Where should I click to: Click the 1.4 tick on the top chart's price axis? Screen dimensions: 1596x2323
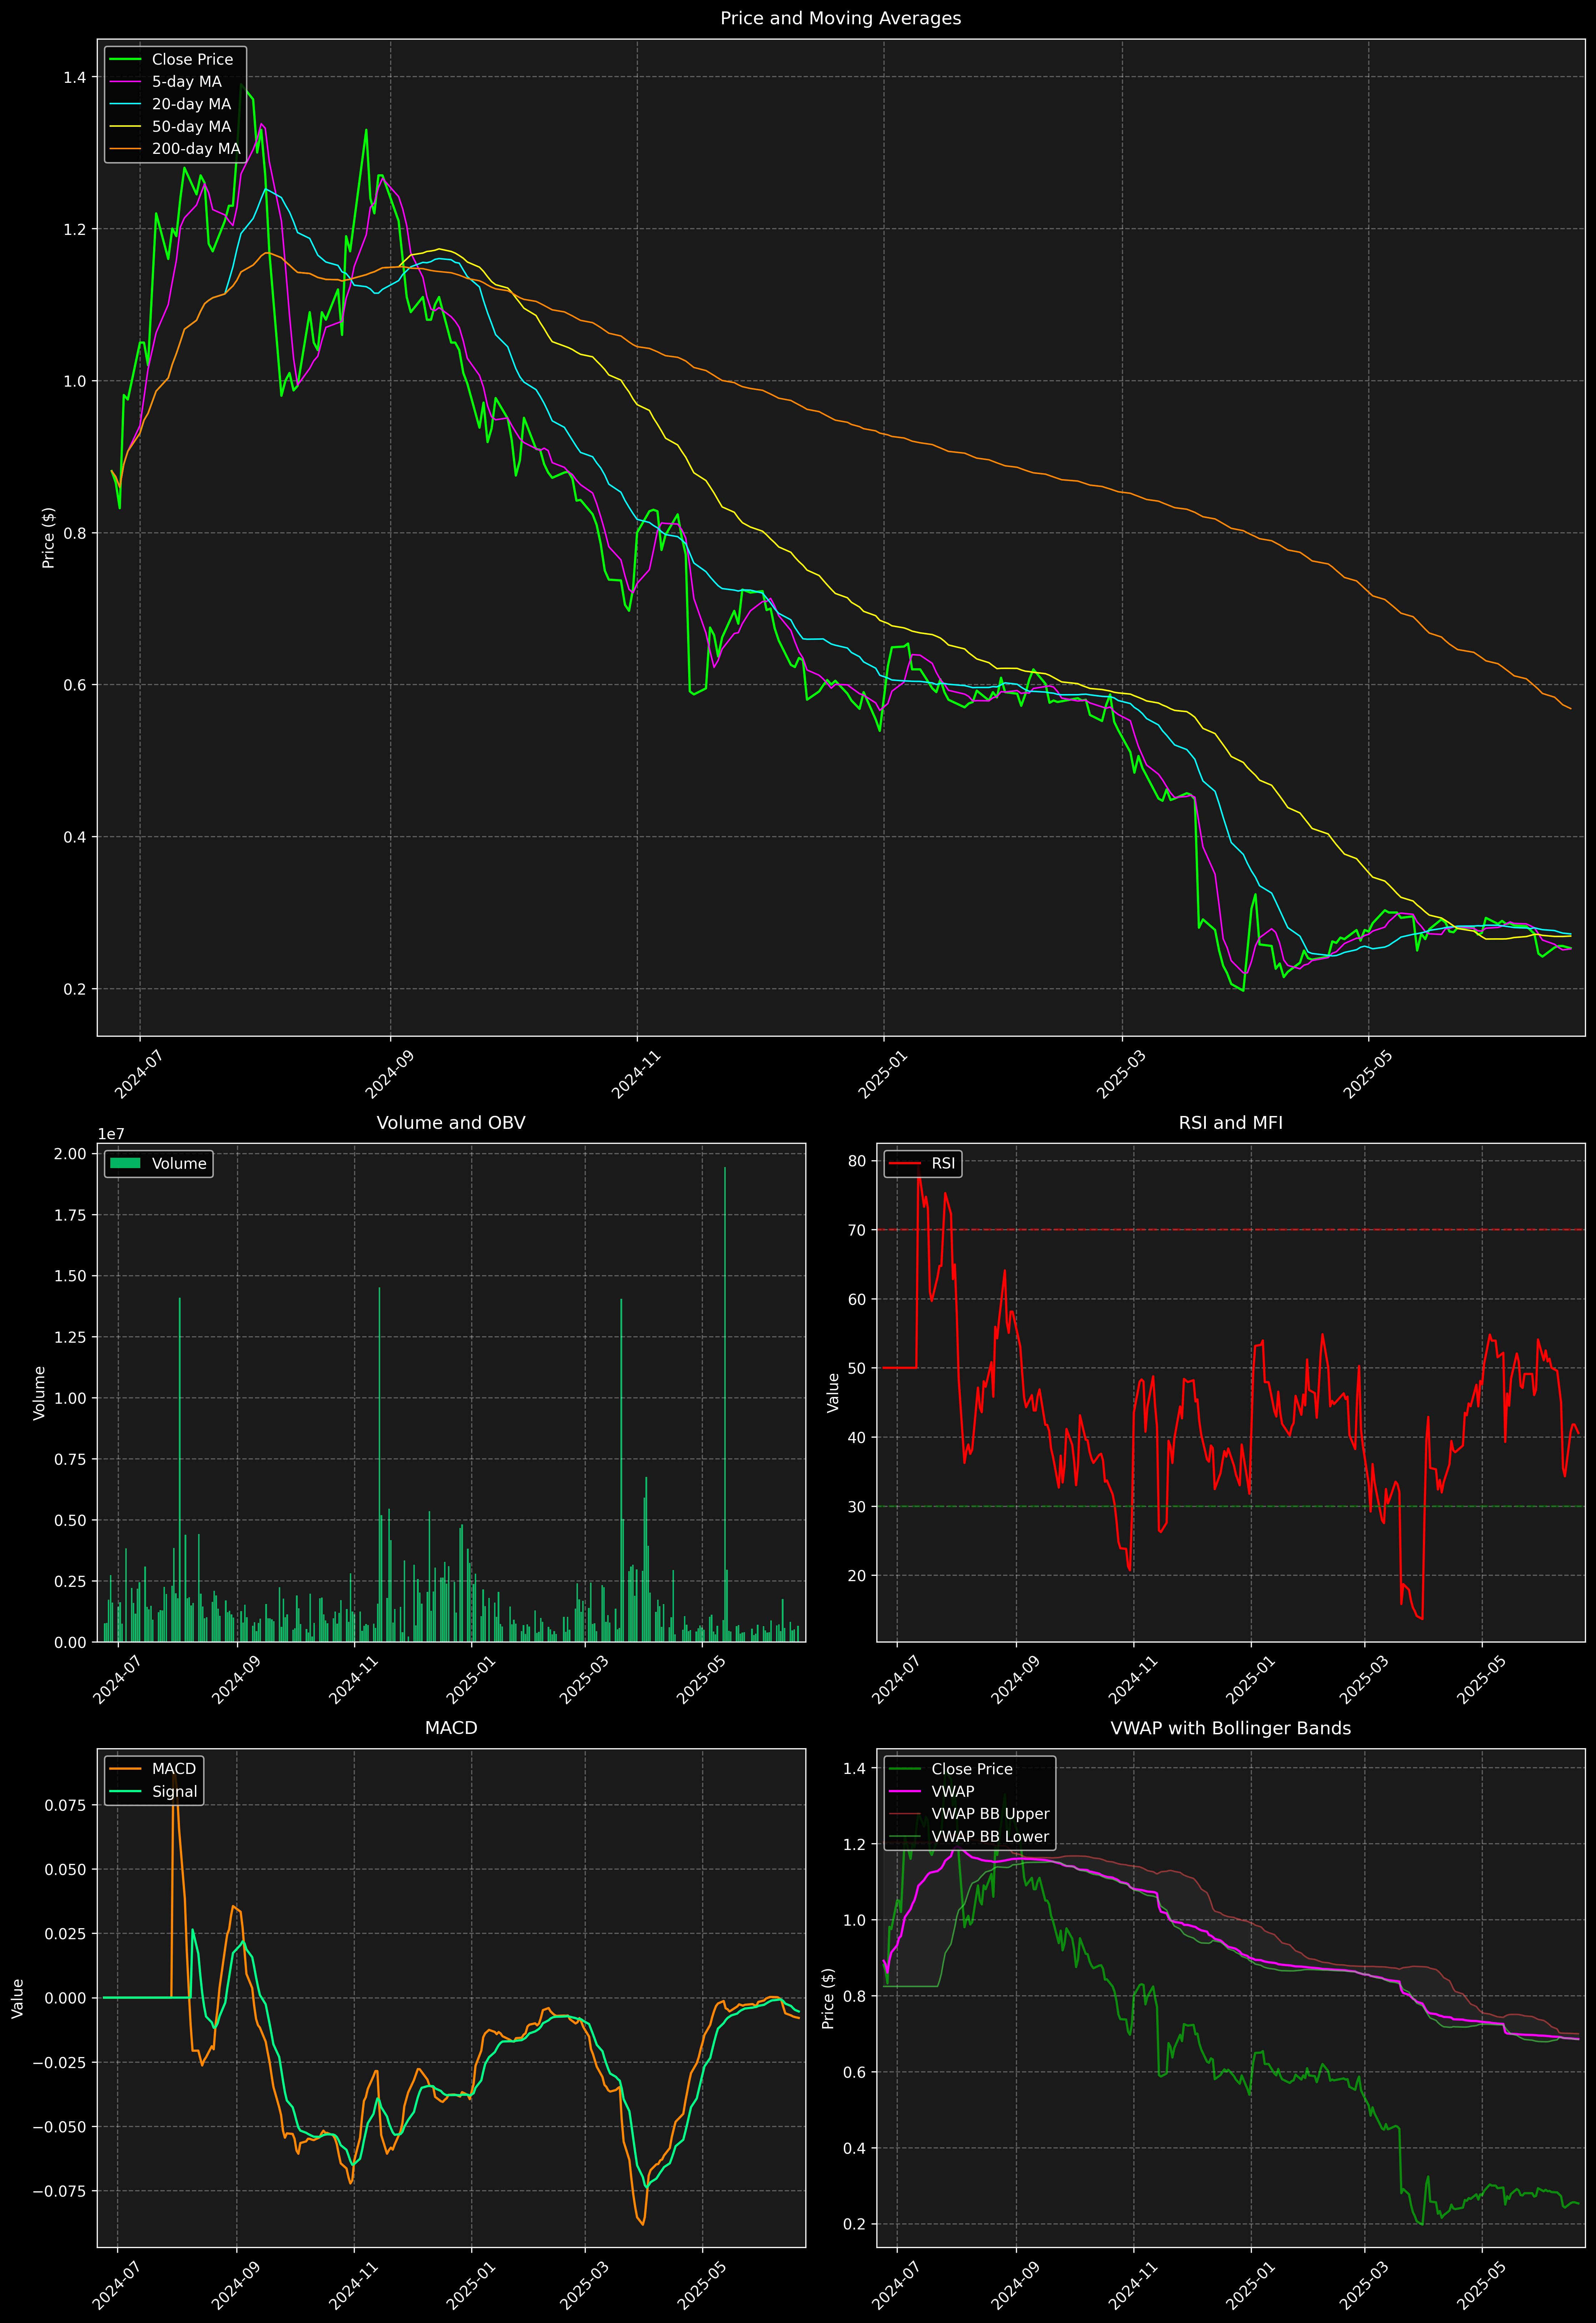[x=75, y=78]
